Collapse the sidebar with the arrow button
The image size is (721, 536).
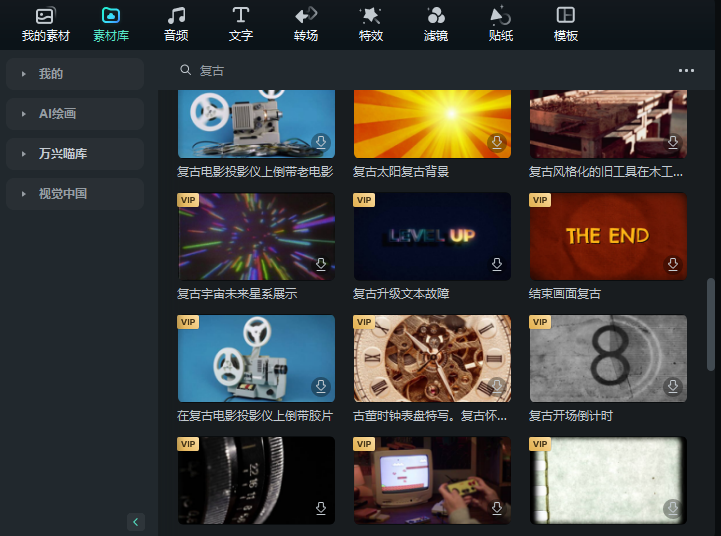coord(136,522)
